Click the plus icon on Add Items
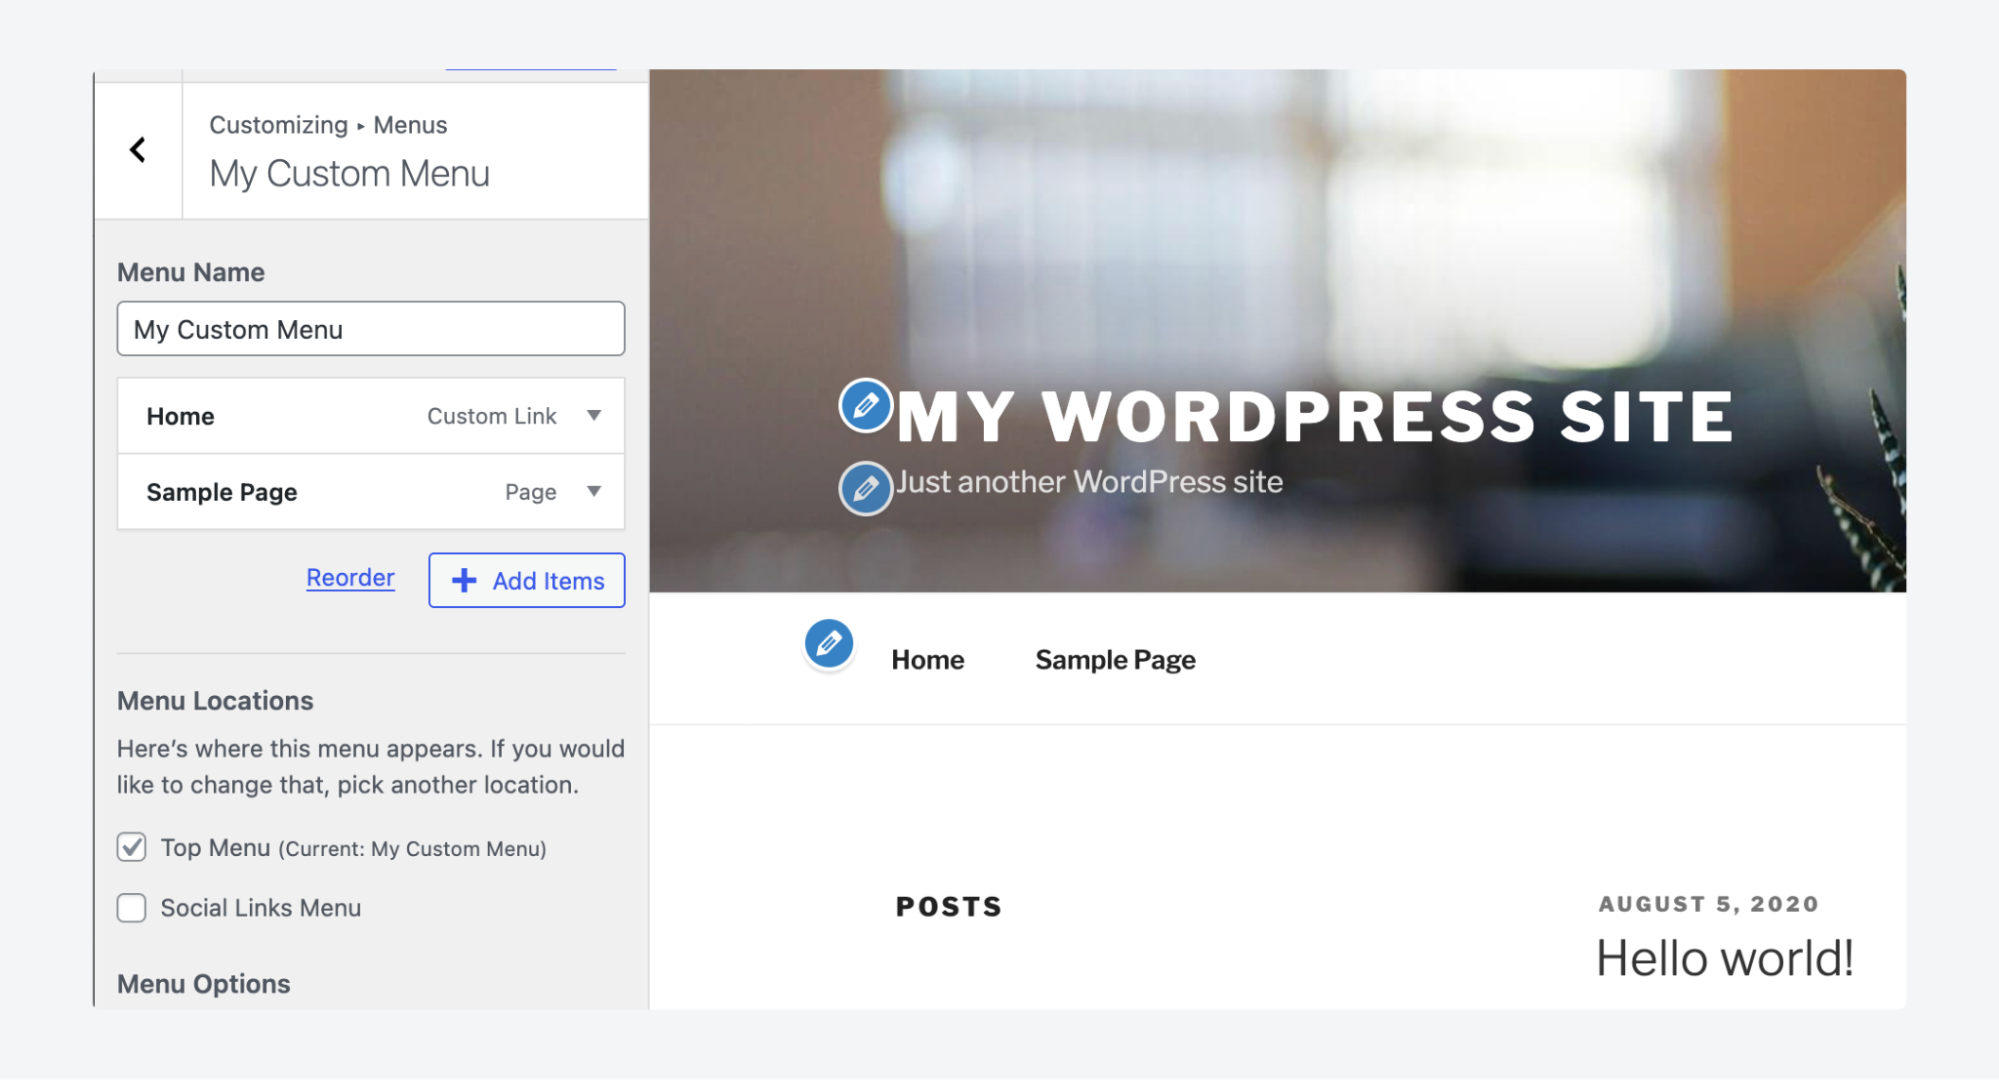 click(x=463, y=580)
